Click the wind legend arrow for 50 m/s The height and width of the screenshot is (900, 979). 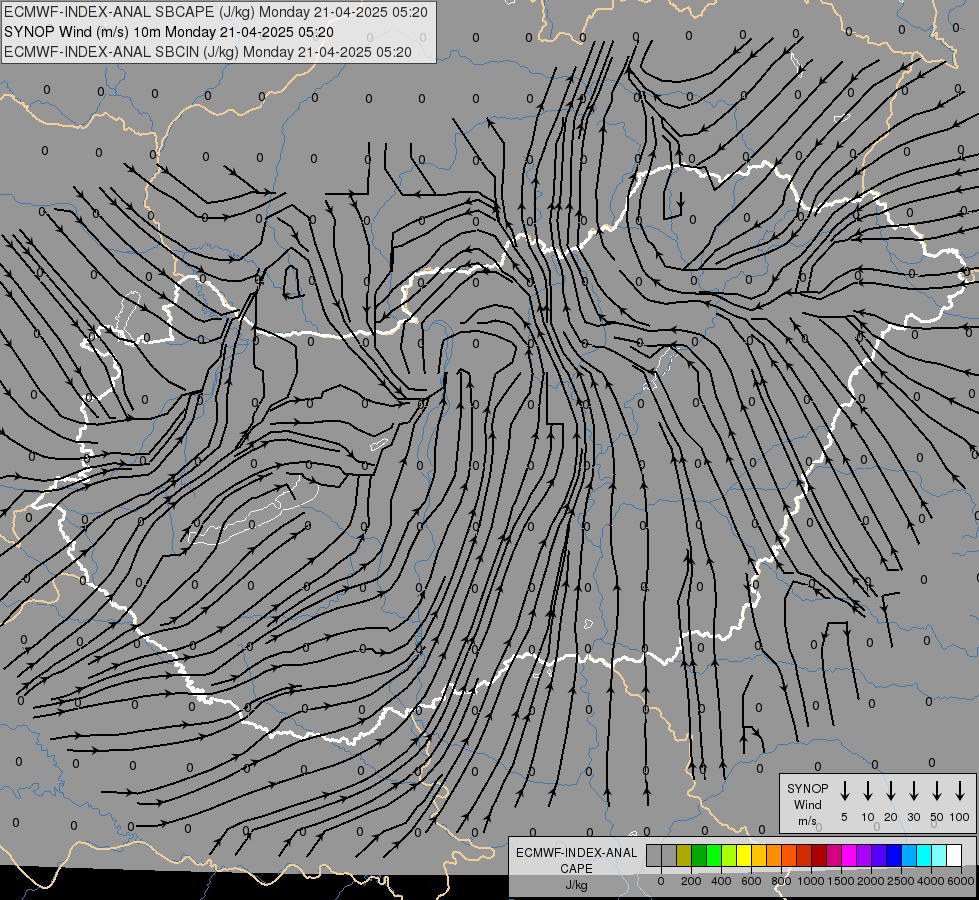pyautogui.click(x=937, y=791)
